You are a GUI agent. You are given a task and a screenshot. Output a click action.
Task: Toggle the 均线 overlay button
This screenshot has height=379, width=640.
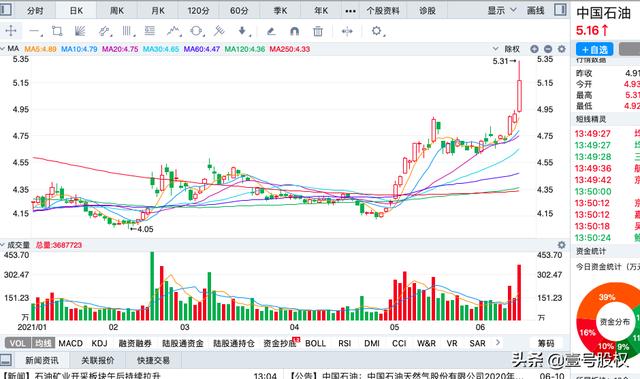pyautogui.click(x=43, y=343)
